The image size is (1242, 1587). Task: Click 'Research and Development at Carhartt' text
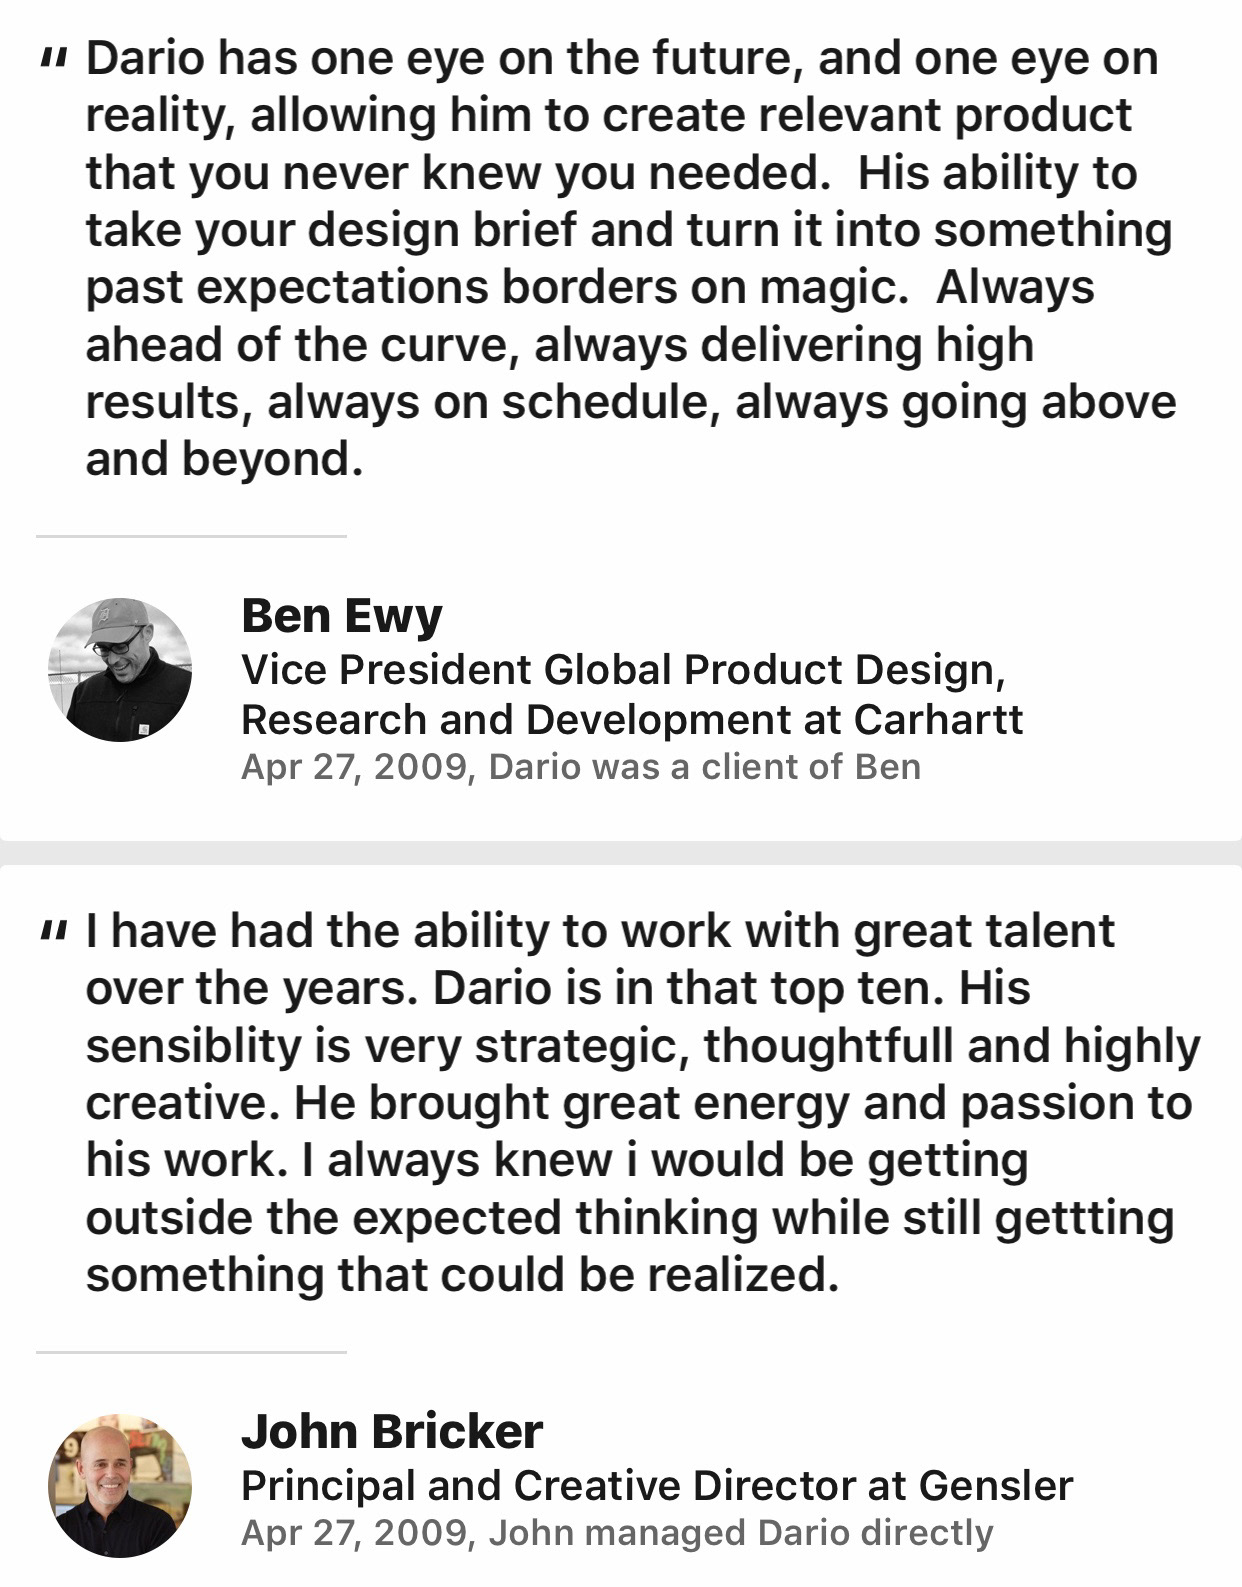[632, 720]
